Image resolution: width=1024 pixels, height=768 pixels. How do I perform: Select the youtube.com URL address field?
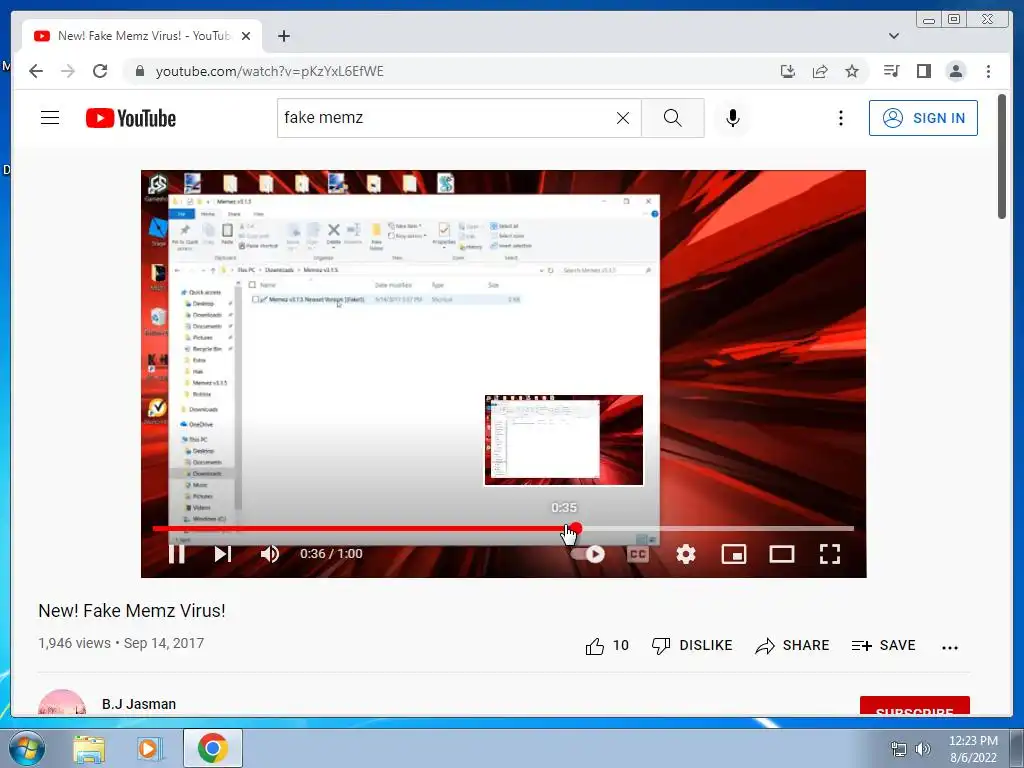click(269, 71)
